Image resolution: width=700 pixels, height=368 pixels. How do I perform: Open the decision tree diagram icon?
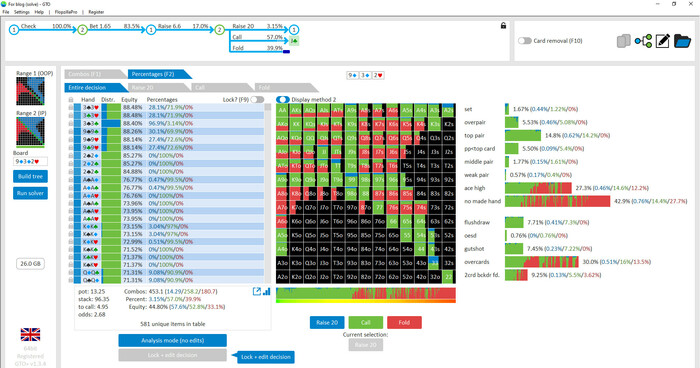click(x=643, y=41)
